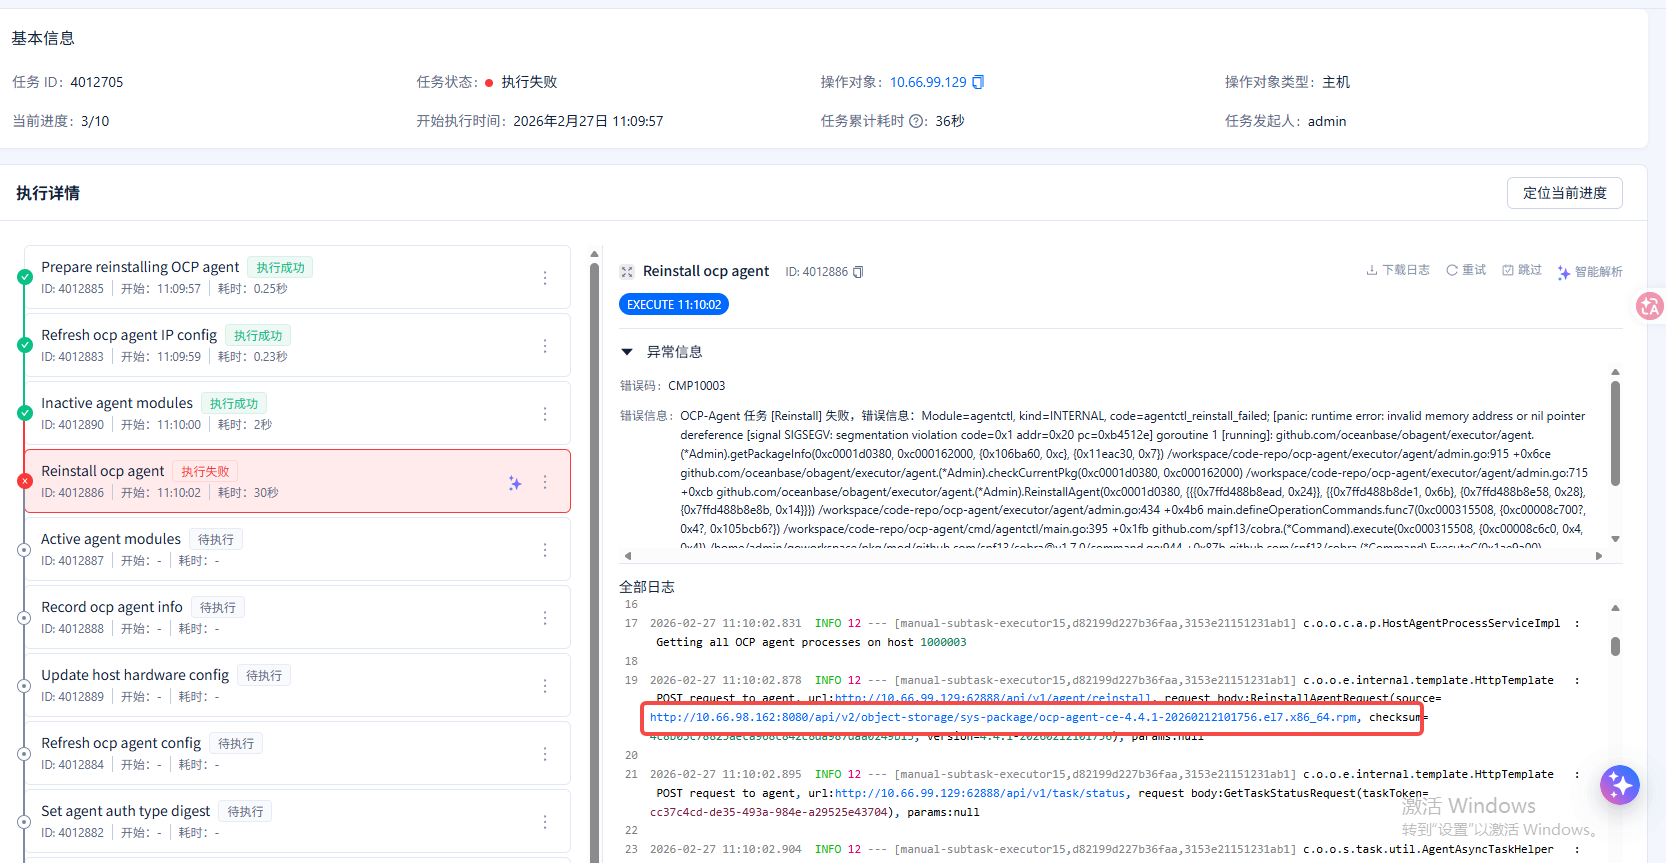This screenshot has width=1666, height=863.
Task: Click the AI sparkle icon on the failed Reinstall ocp agent row
Action: coord(515,483)
